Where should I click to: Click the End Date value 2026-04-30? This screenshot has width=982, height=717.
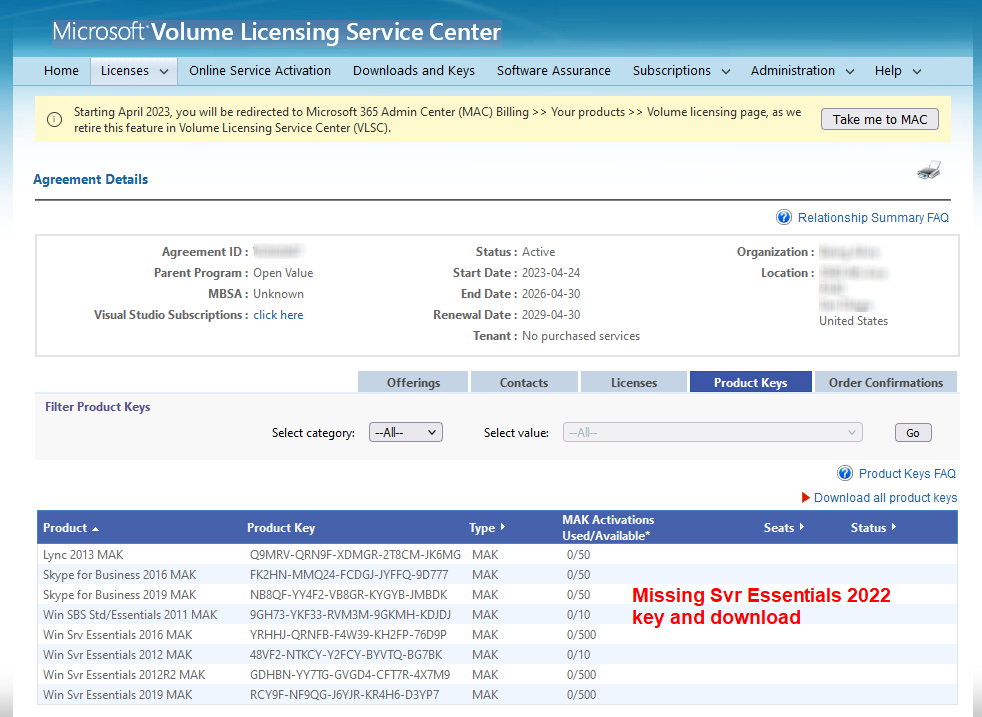pyautogui.click(x=551, y=294)
